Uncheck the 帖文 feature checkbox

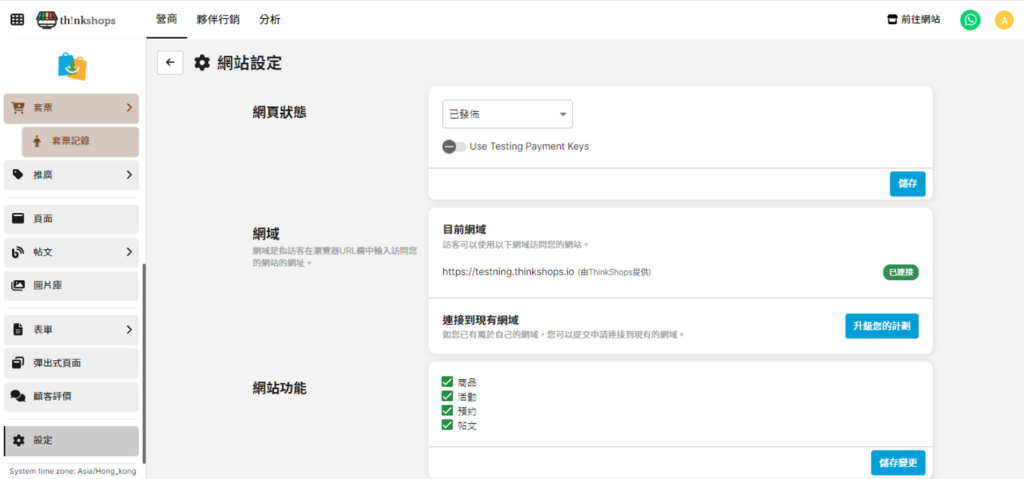(x=447, y=425)
